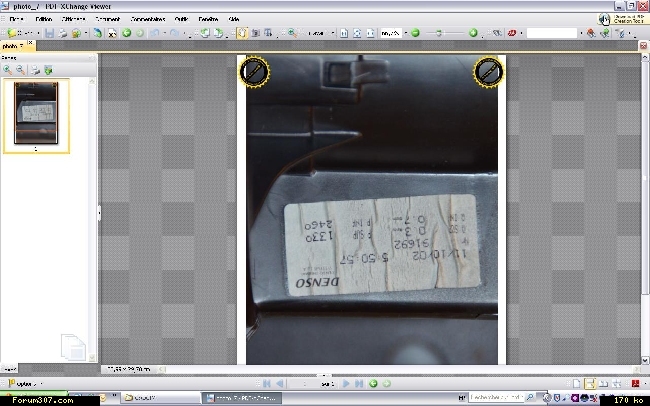This screenshot has width=650, height=406.
Task: Click the measurement/link tool icon
Action: 497,33
